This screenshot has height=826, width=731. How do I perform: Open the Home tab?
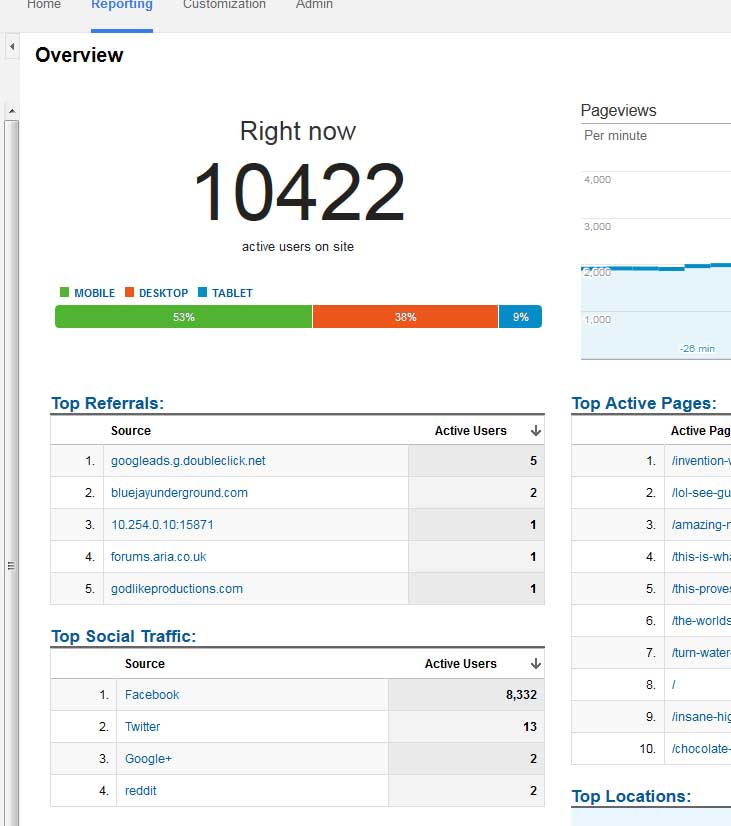[43, 6]
